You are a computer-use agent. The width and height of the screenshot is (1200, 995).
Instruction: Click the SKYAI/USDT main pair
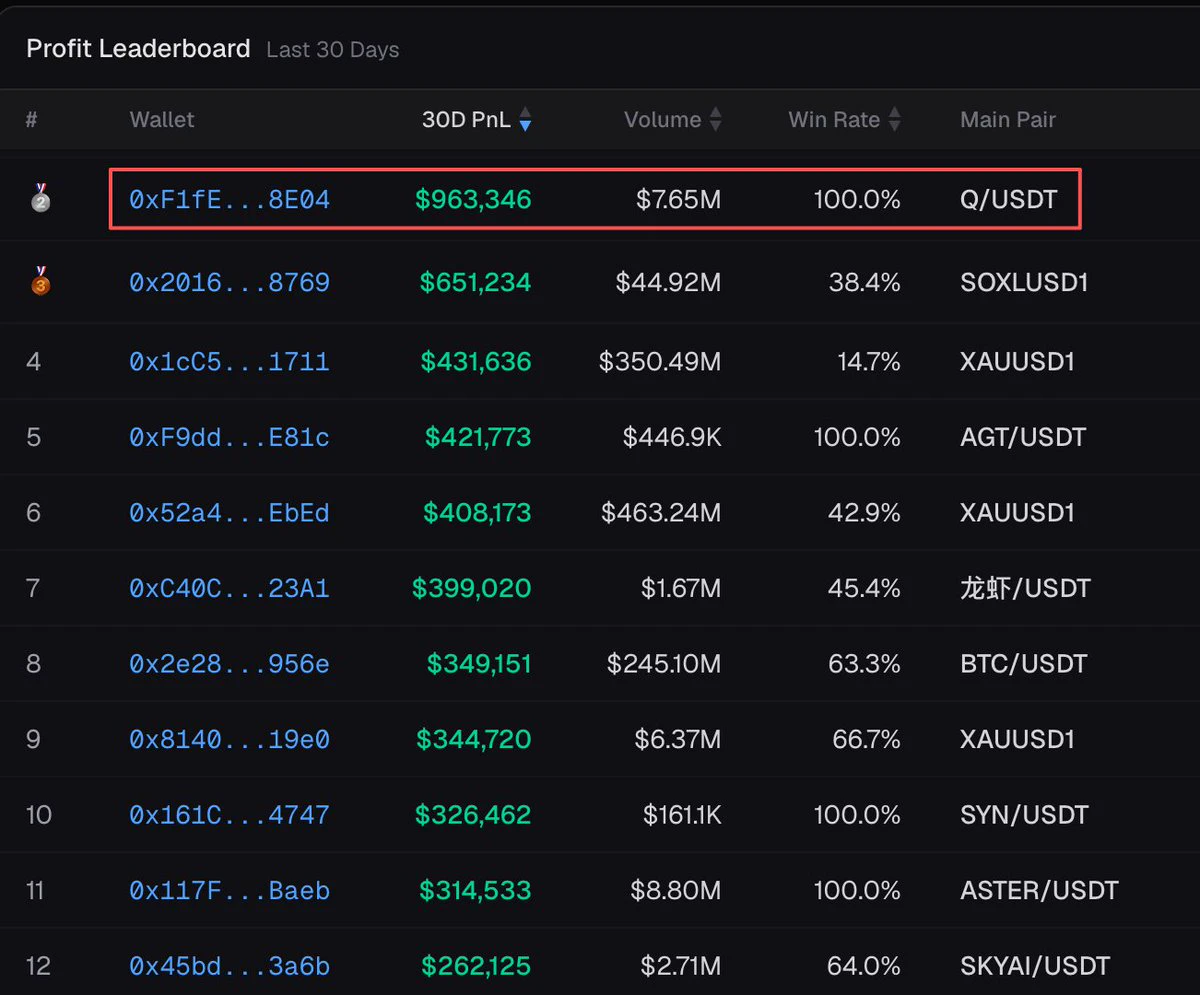(1035, 967)
